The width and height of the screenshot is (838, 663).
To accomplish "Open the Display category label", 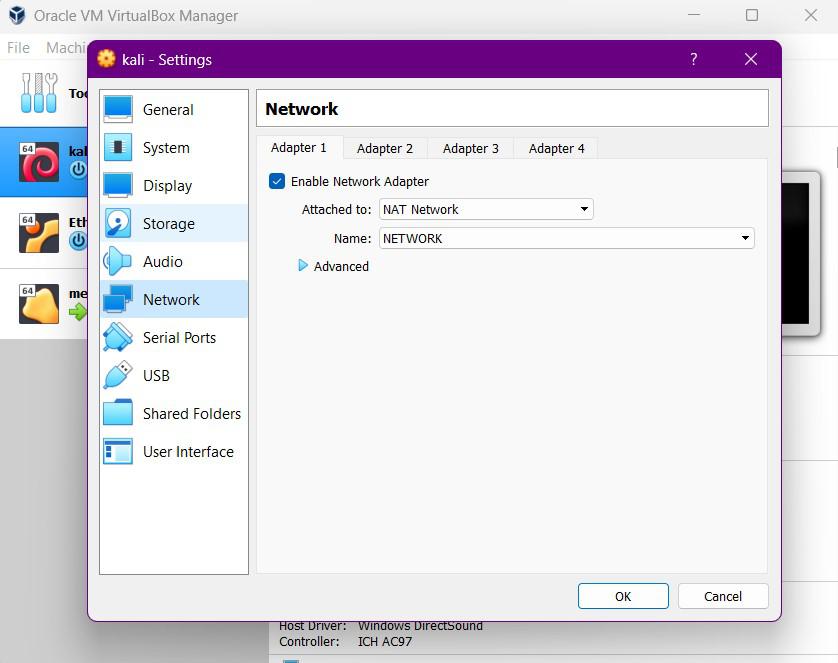I will click(167, 185).
